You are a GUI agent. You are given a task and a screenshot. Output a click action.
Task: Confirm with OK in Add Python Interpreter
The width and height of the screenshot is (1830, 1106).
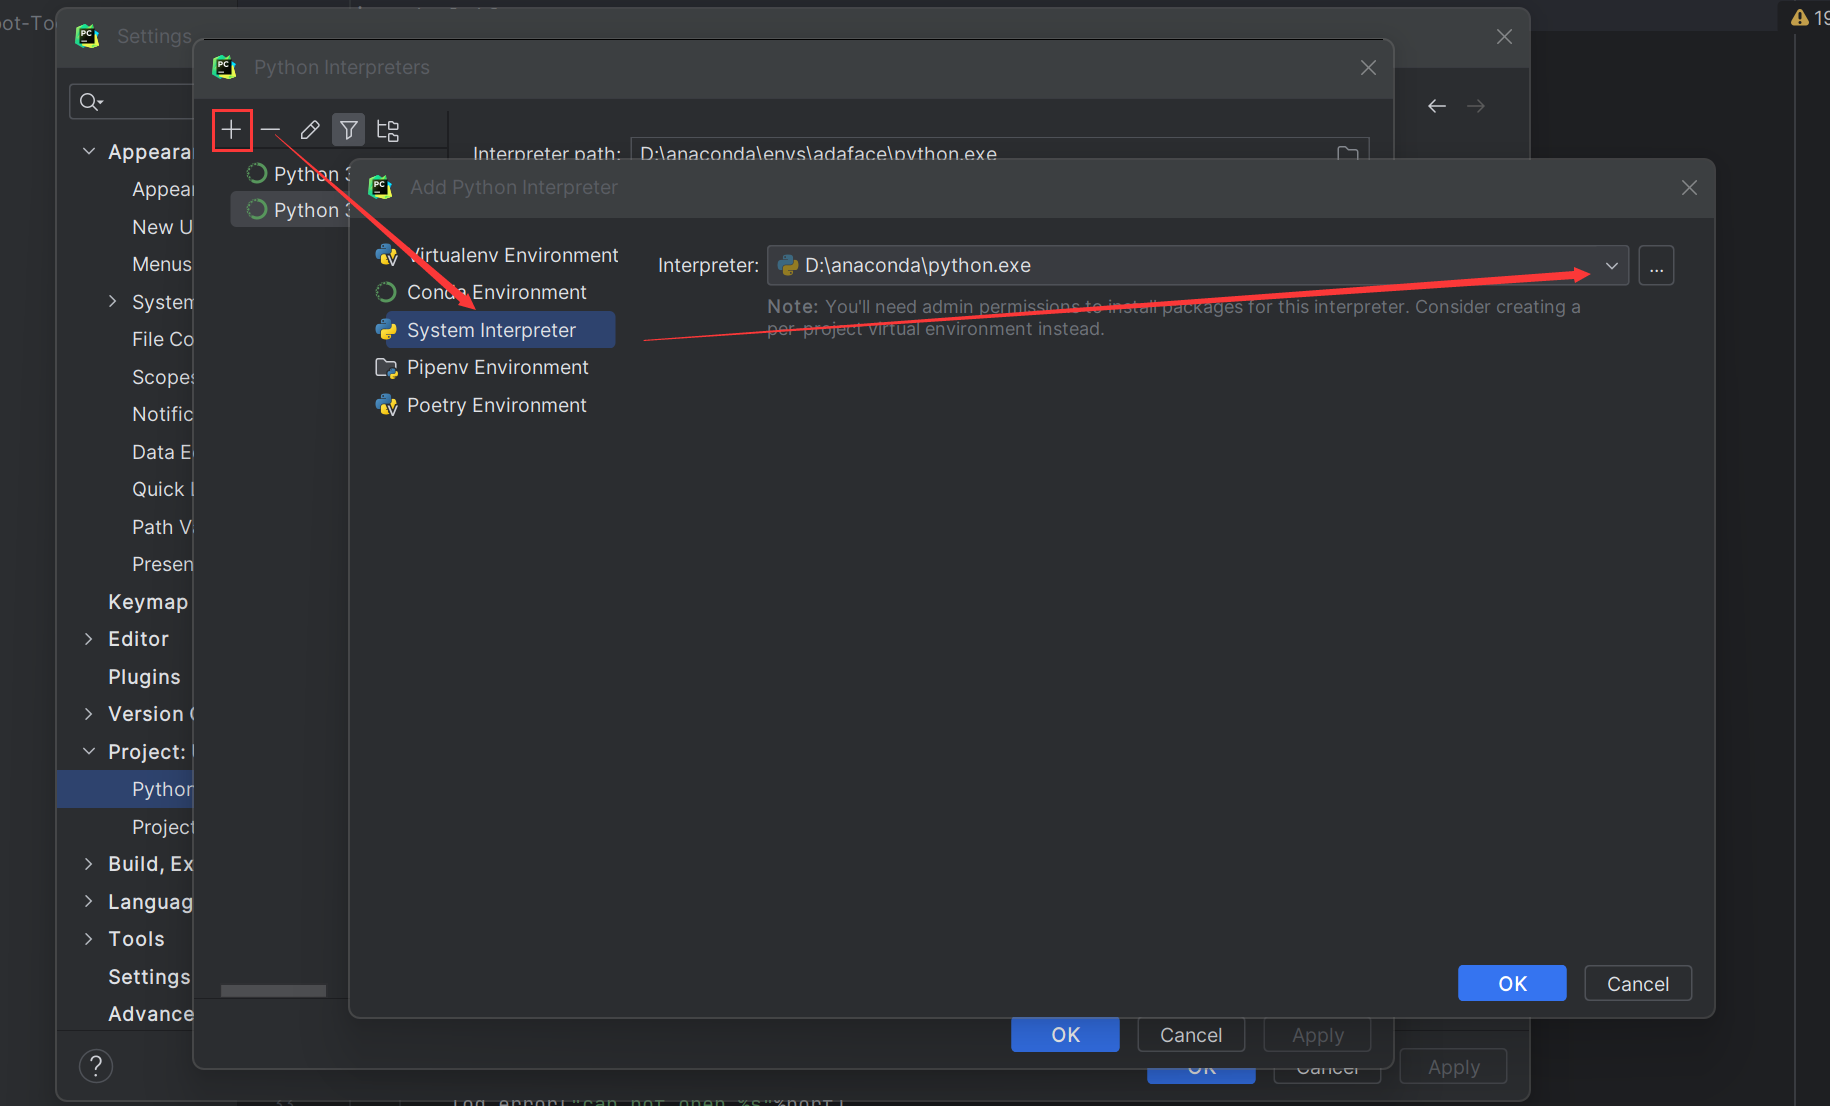tap(1512, 984)
